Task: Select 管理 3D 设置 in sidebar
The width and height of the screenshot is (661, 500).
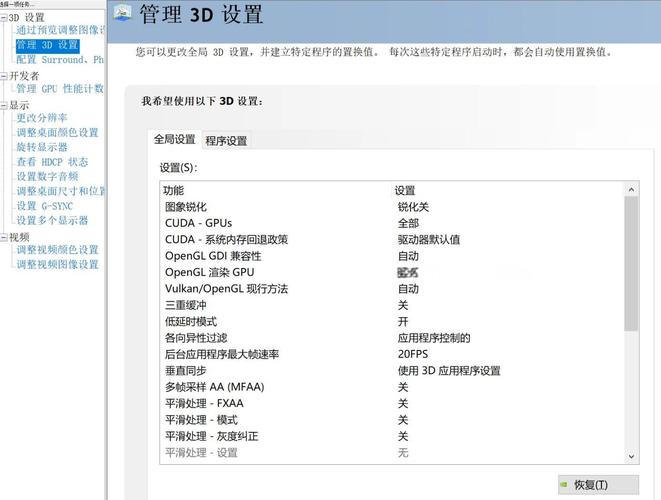Action: pos(47,45)
